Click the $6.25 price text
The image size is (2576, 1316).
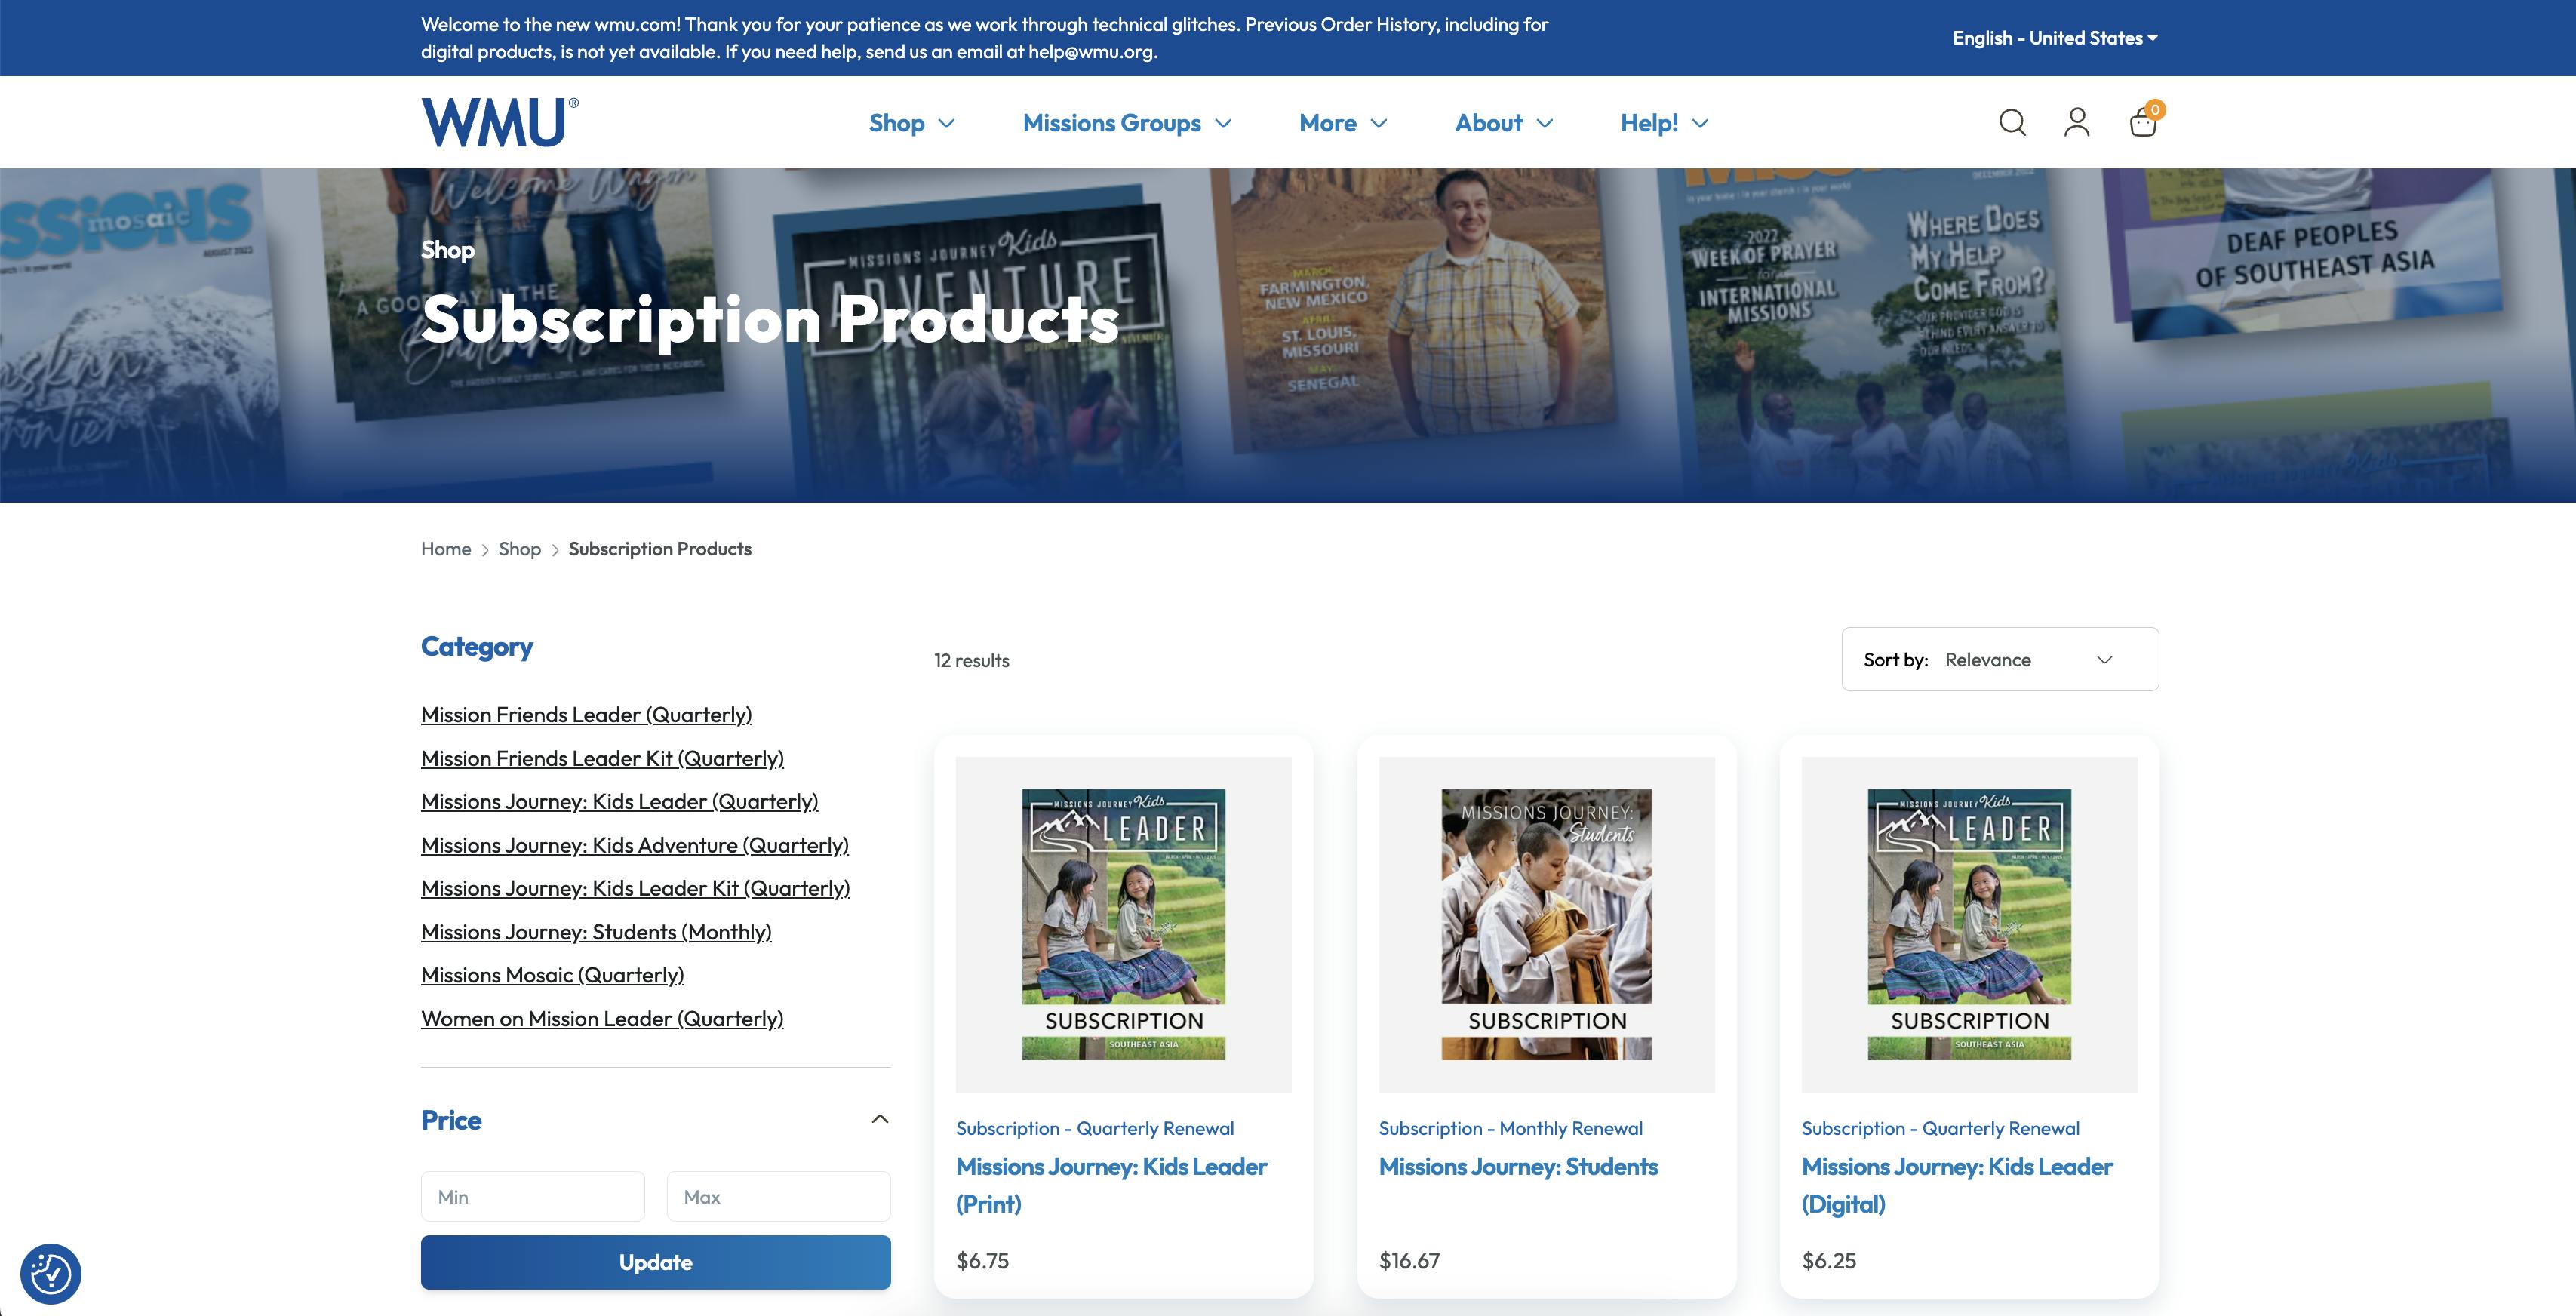pos(1829,1261)
